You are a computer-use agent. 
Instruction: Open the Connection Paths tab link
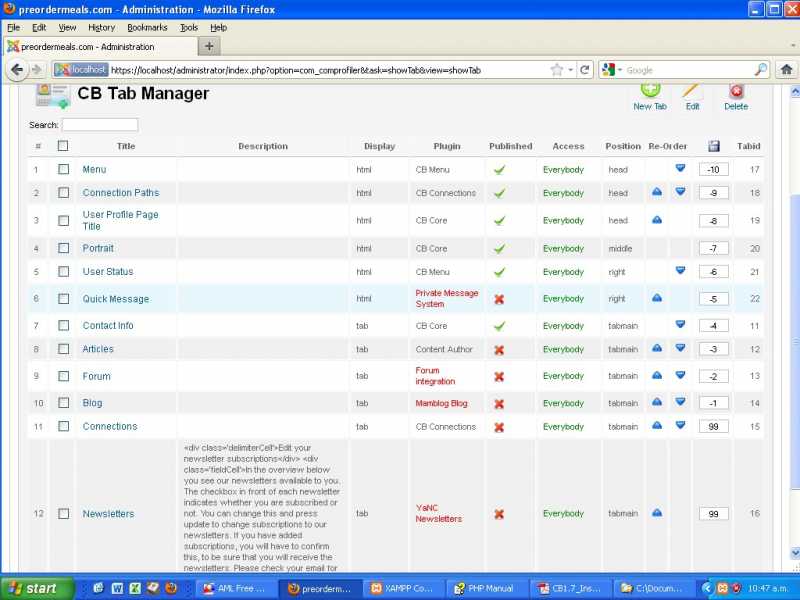click(x=121, y=192)
